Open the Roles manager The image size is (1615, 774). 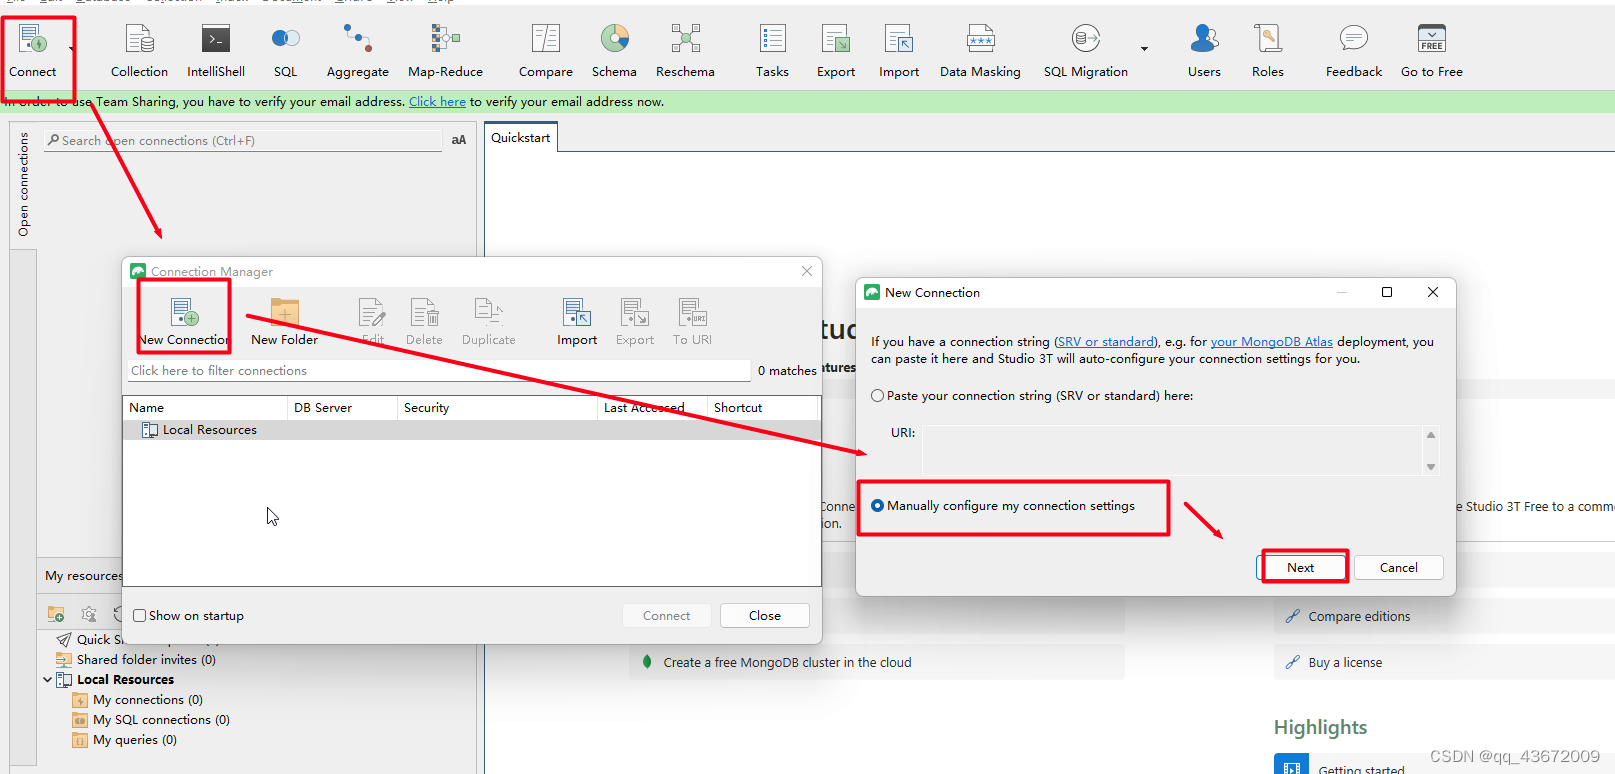pyautogui.click(x=1268, y=52)
